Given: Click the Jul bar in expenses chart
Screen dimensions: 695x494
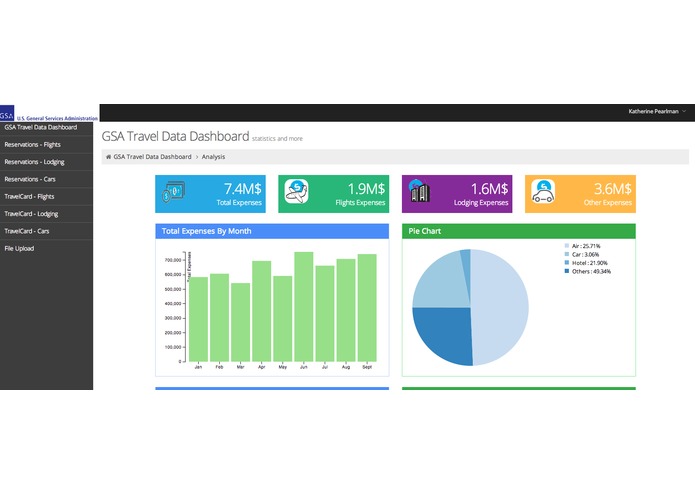Looking at the screenshot, I should pyautogui.click(x=325, y=314).
